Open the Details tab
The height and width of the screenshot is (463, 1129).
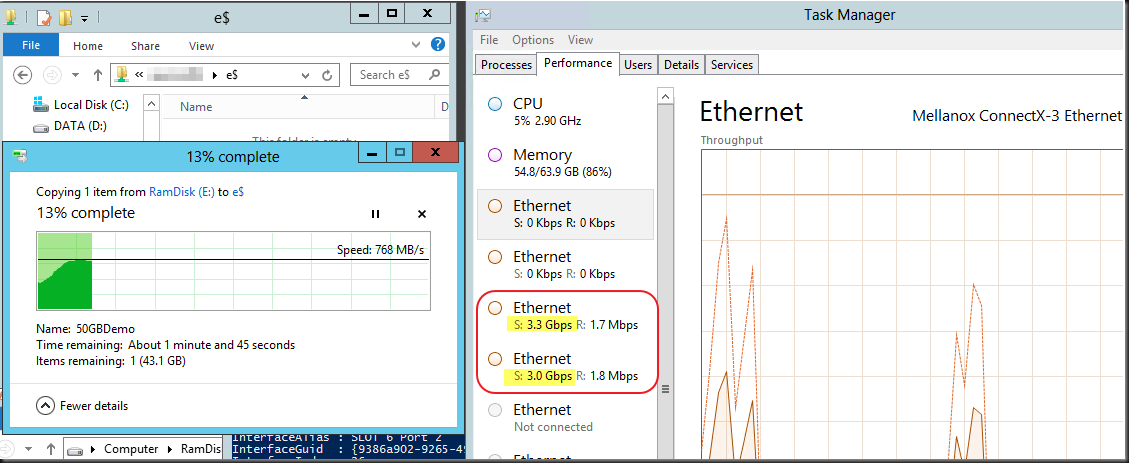point(681,65)
